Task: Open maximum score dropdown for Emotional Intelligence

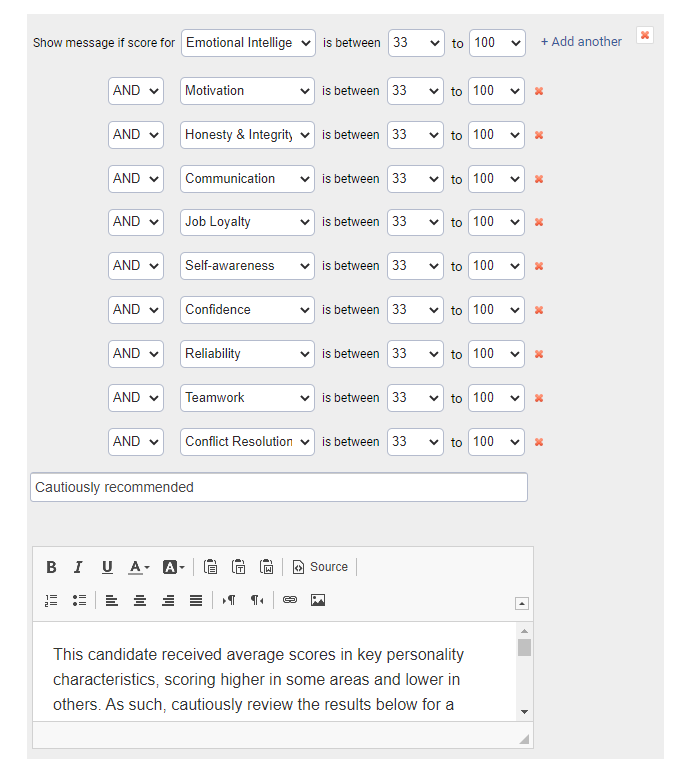Action: pos(497,43)
